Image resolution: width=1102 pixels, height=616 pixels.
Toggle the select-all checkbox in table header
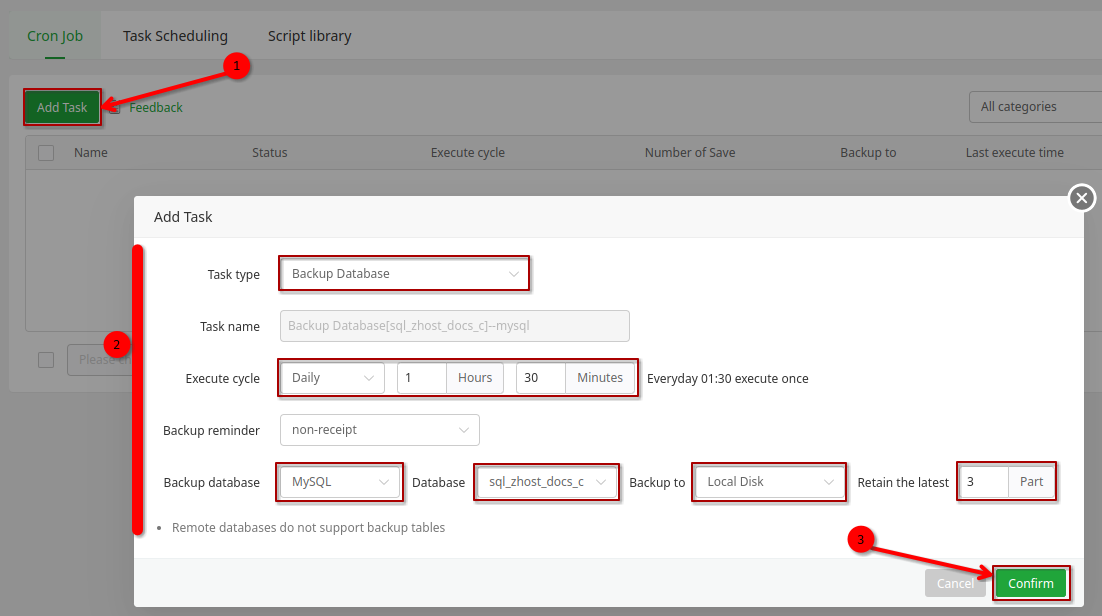coord(46,153)
